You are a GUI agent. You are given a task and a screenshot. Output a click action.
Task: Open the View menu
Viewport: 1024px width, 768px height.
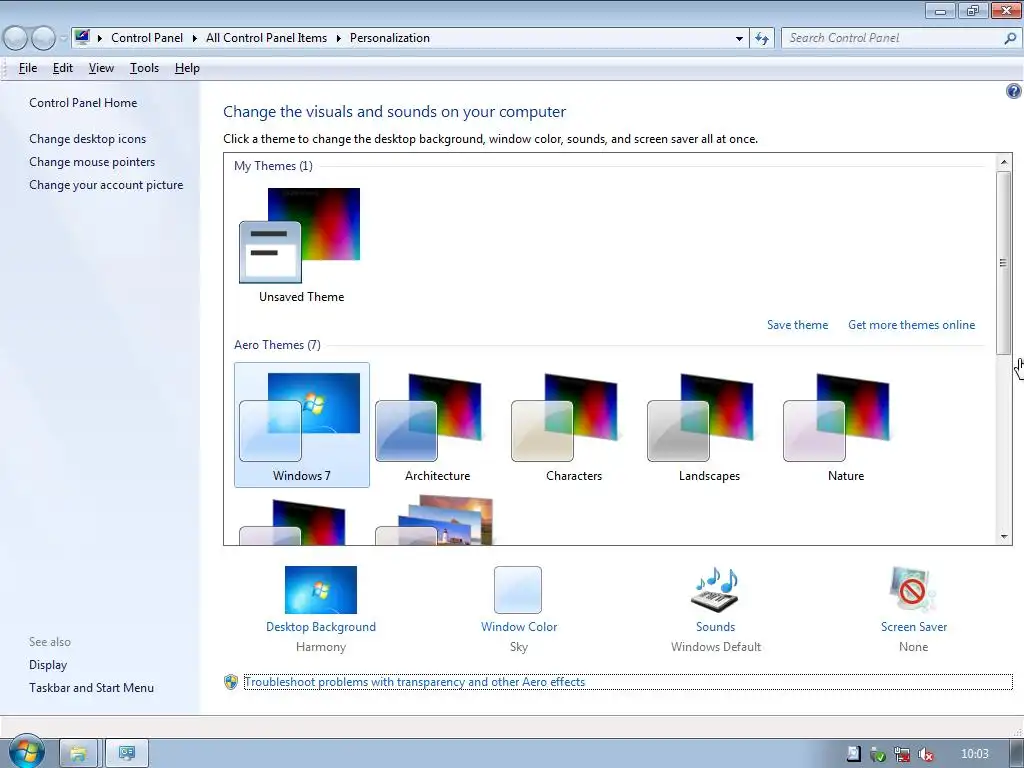coord(101,68)
